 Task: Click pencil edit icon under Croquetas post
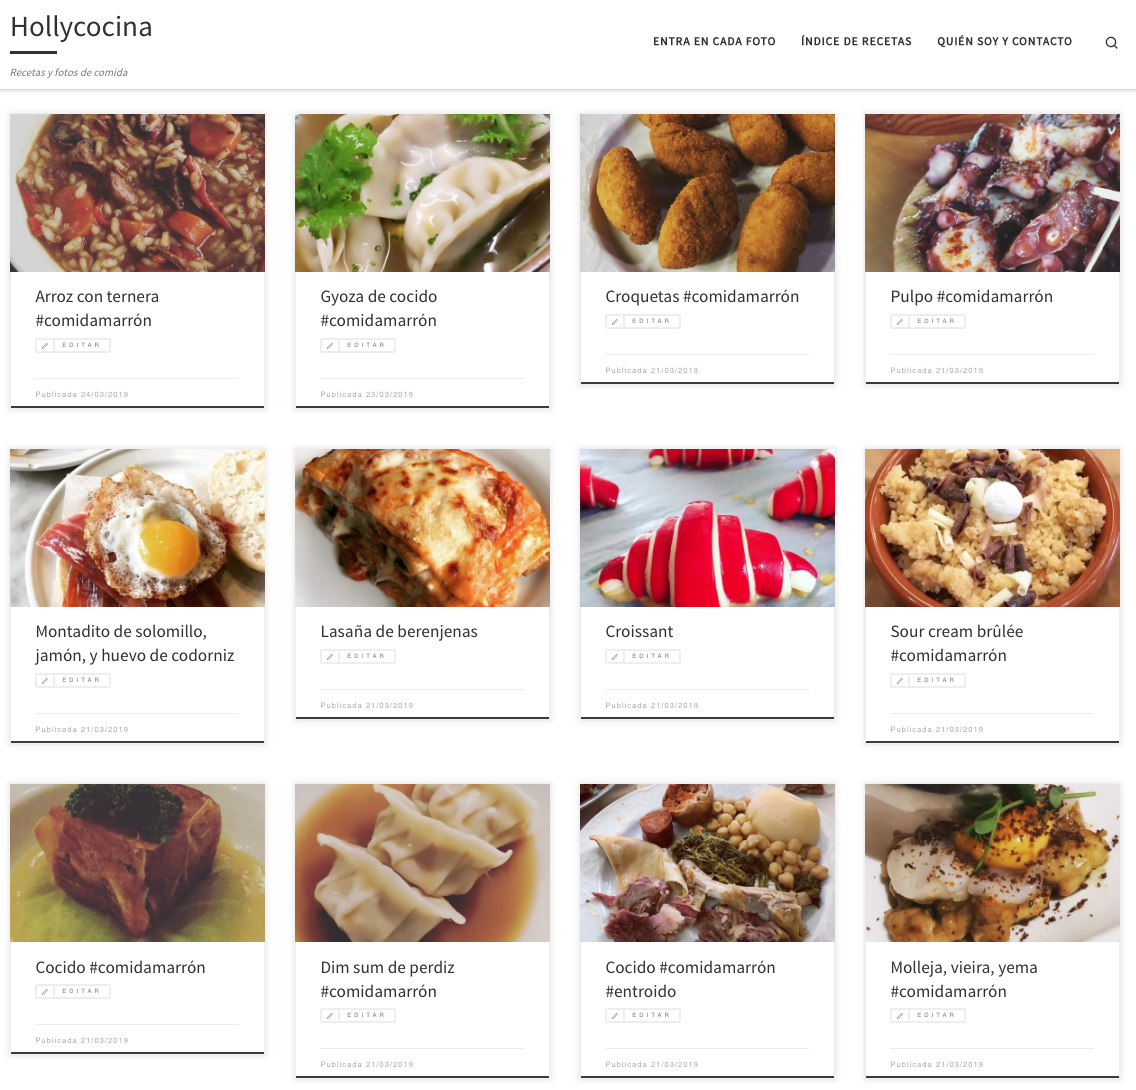pyautogui.click(x=614, y=322)
